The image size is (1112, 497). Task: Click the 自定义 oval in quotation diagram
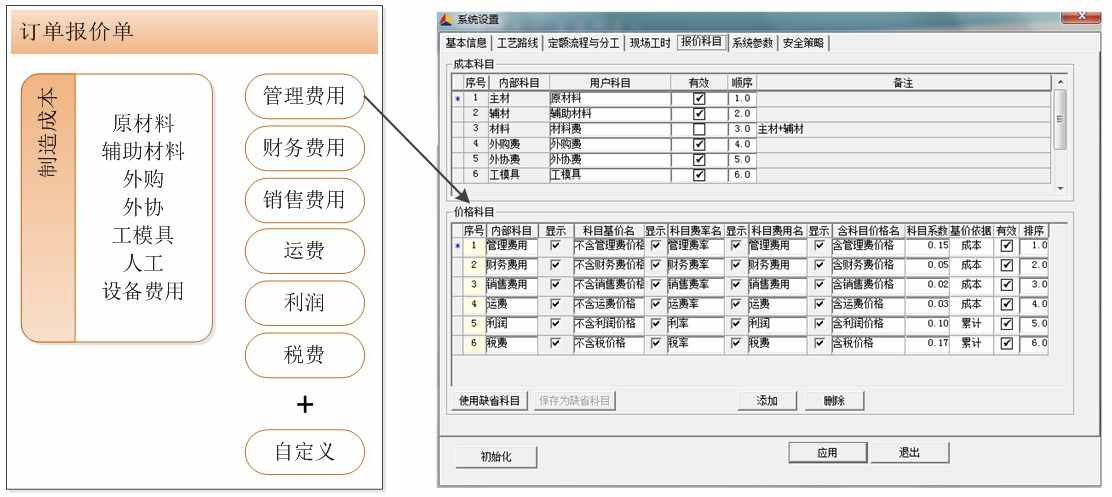(x=304, y=452)
